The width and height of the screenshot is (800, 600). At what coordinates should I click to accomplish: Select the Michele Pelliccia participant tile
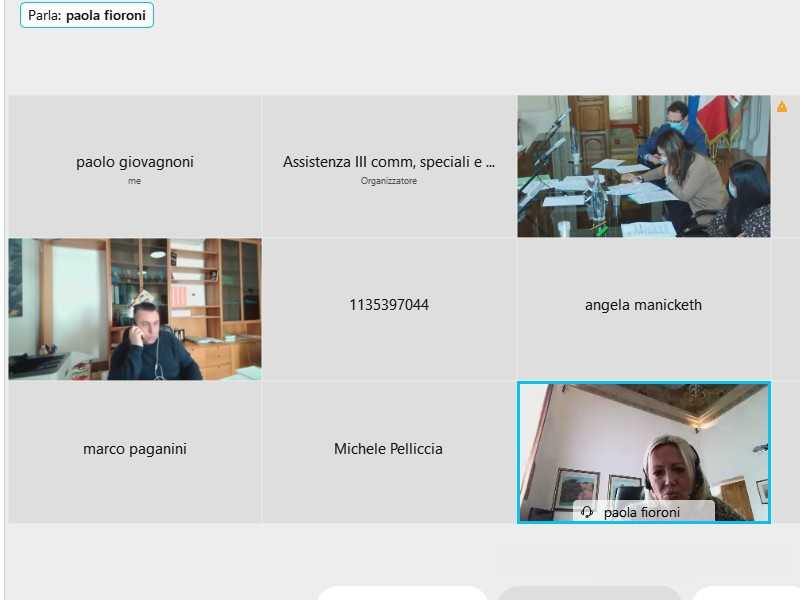click(x=389, y=453)
